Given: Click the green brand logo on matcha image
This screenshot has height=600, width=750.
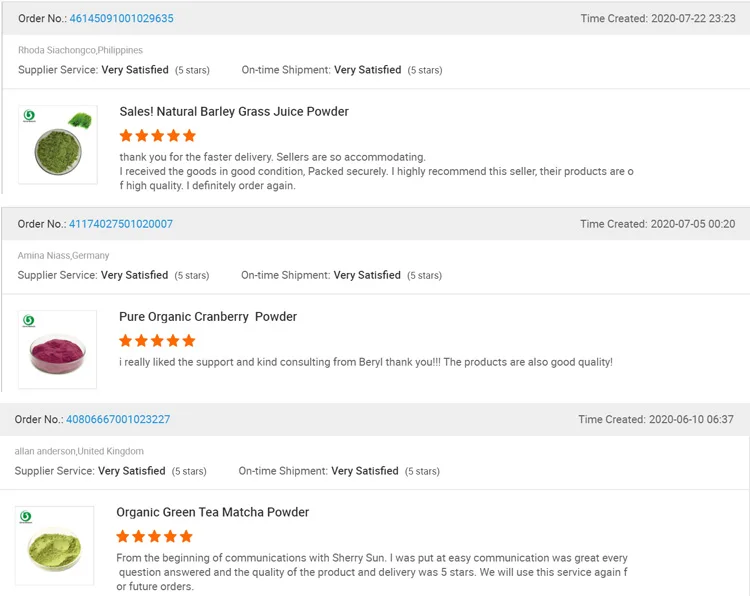Looking at the screenshot, I should click(x=26, y=517).
